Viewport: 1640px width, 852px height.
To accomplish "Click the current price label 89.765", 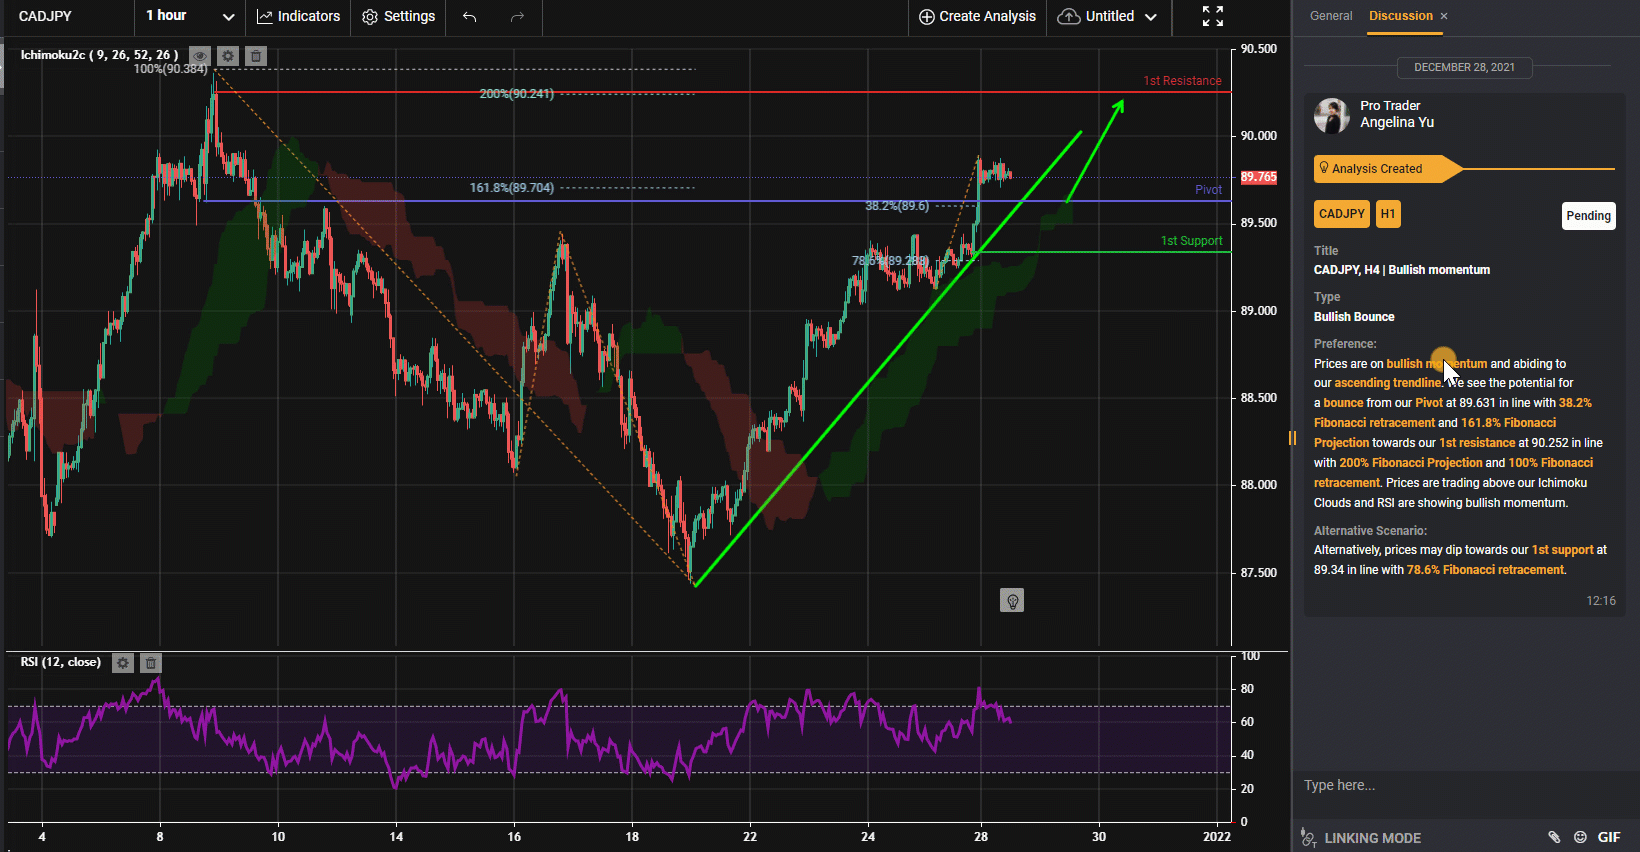I will click(x=1259, y=177).
